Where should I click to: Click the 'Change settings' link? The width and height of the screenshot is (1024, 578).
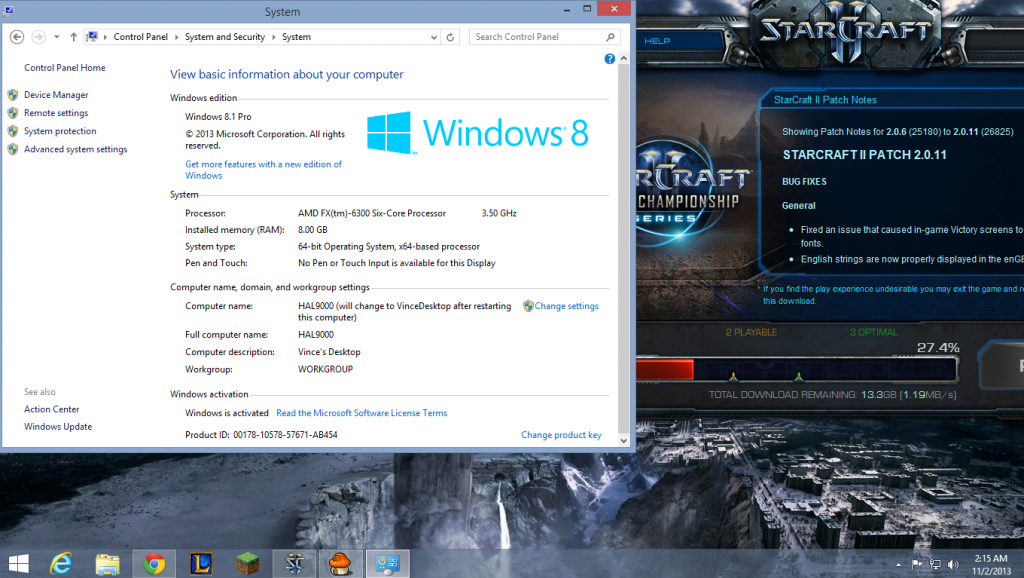[566, 306]
